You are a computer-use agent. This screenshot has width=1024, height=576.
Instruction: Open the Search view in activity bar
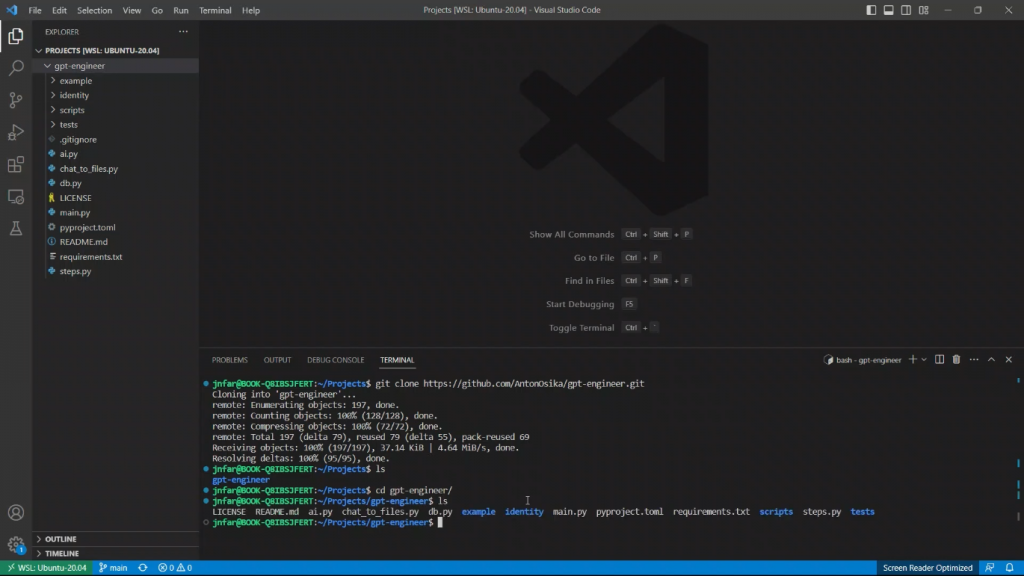[16, 68]
